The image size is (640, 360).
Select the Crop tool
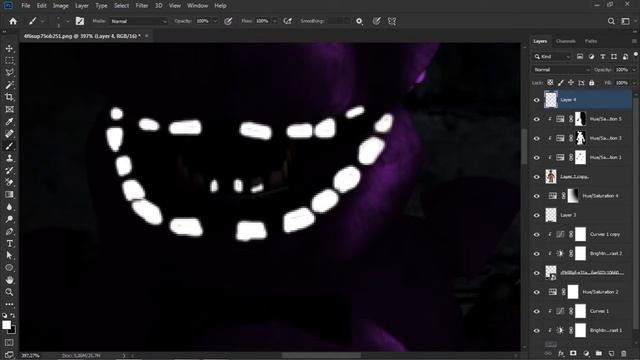coord(9,97)
